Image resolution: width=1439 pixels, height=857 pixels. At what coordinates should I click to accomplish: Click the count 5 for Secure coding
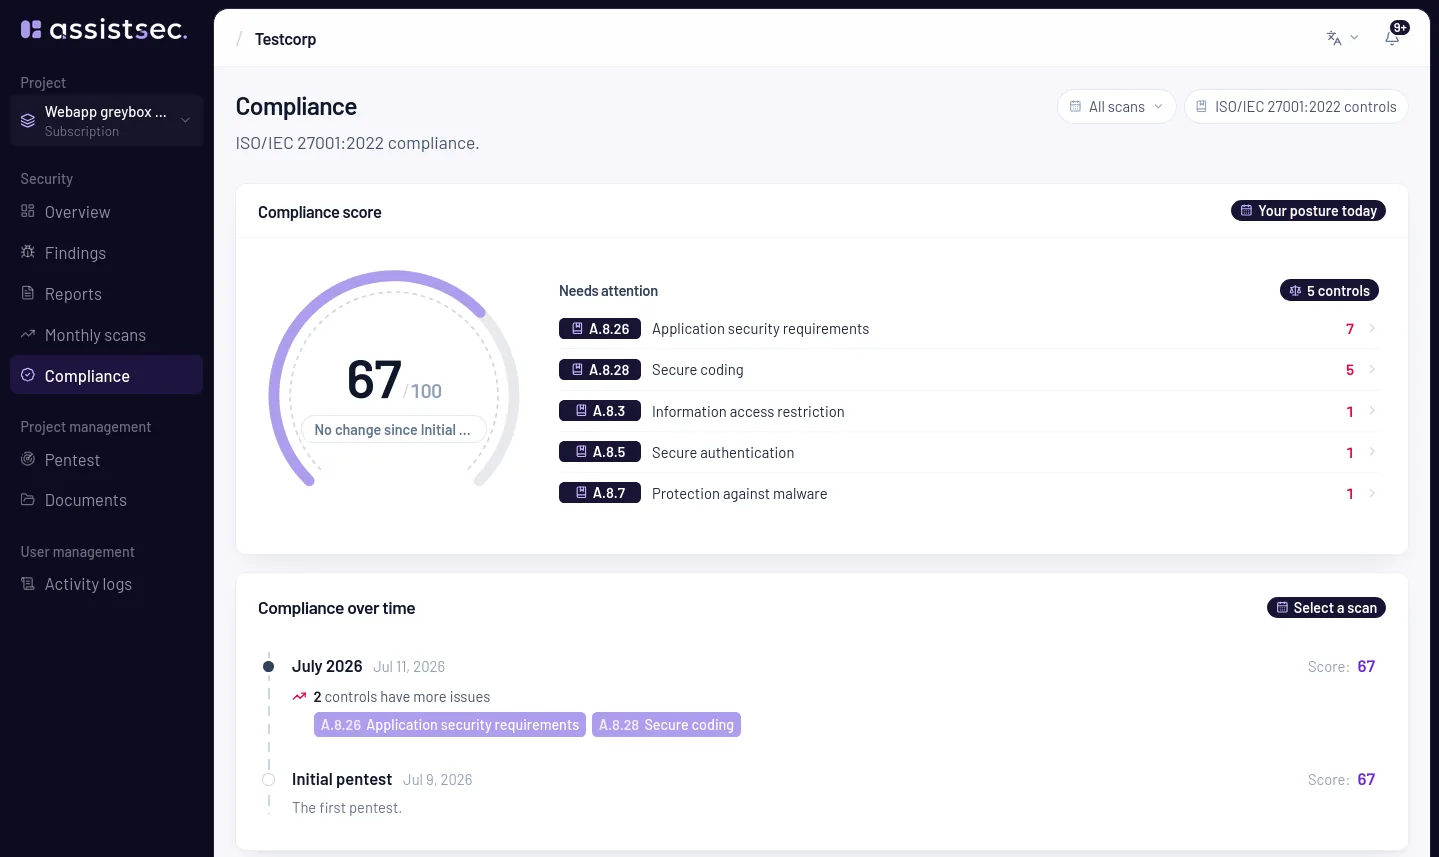(x=1350, y=370)
